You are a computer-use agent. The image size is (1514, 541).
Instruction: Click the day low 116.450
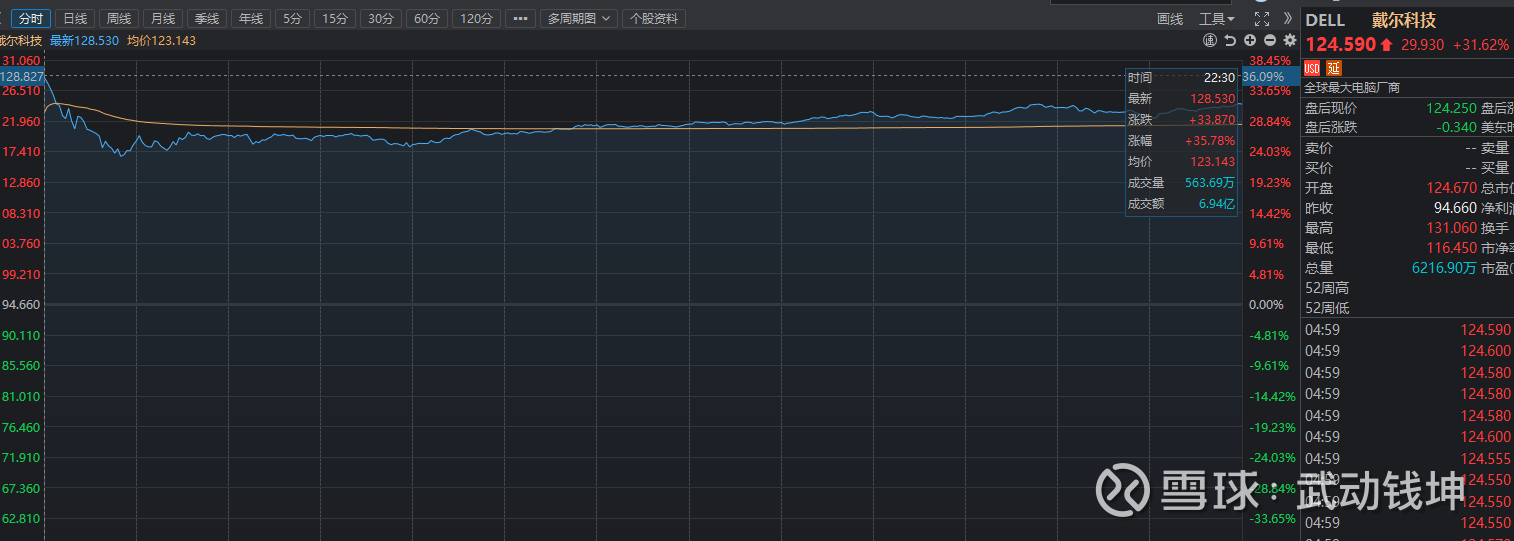click(x=1451, y=248)
